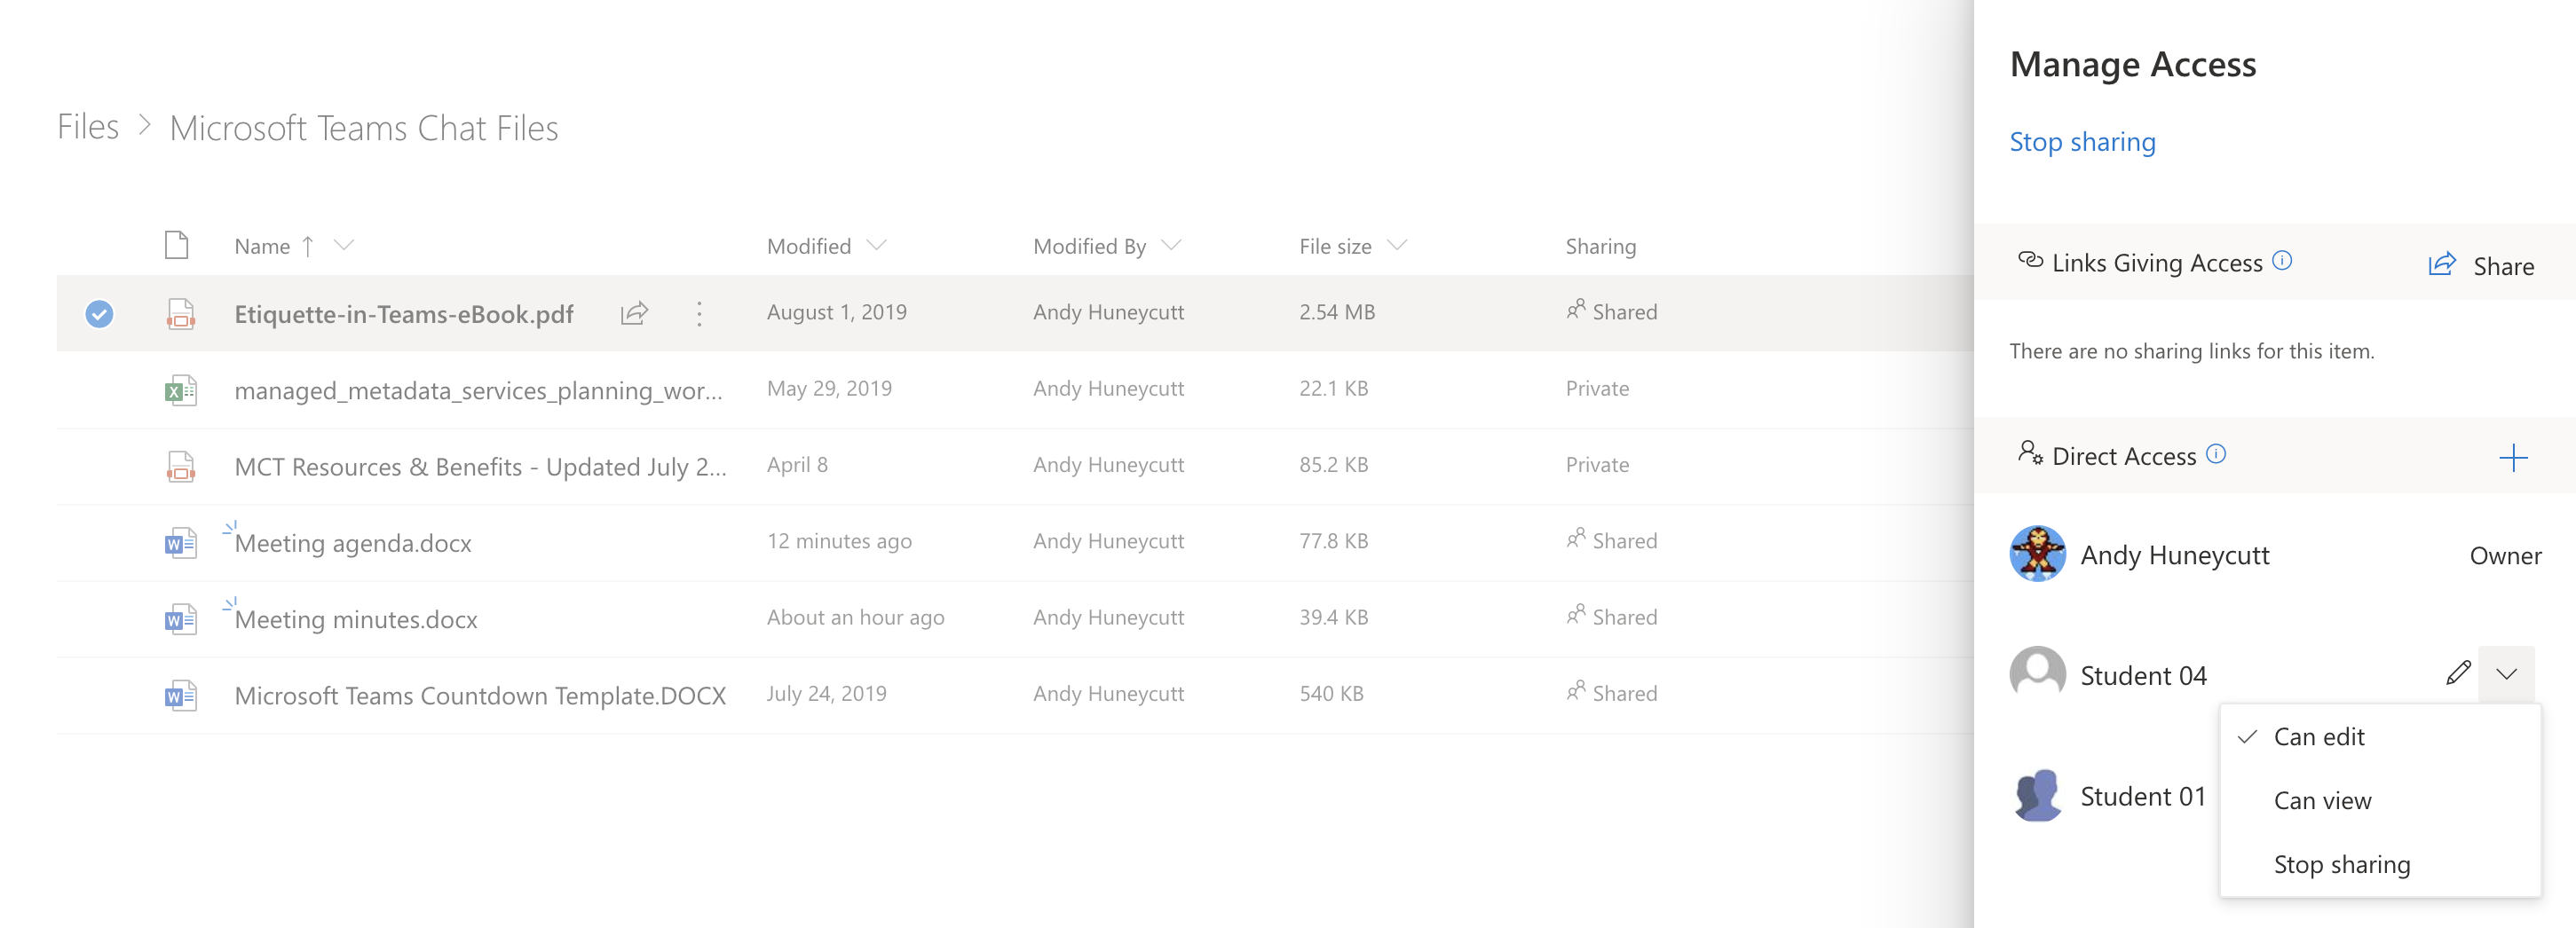Viewport: 2576px width, 928px height.
Task: Click Andy Huneycutt's avatar picture
Action: (x=2037, y=554)
